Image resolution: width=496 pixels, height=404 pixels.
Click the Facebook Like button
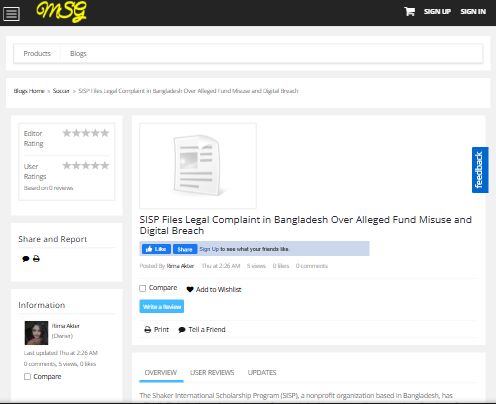pos(156,249)
